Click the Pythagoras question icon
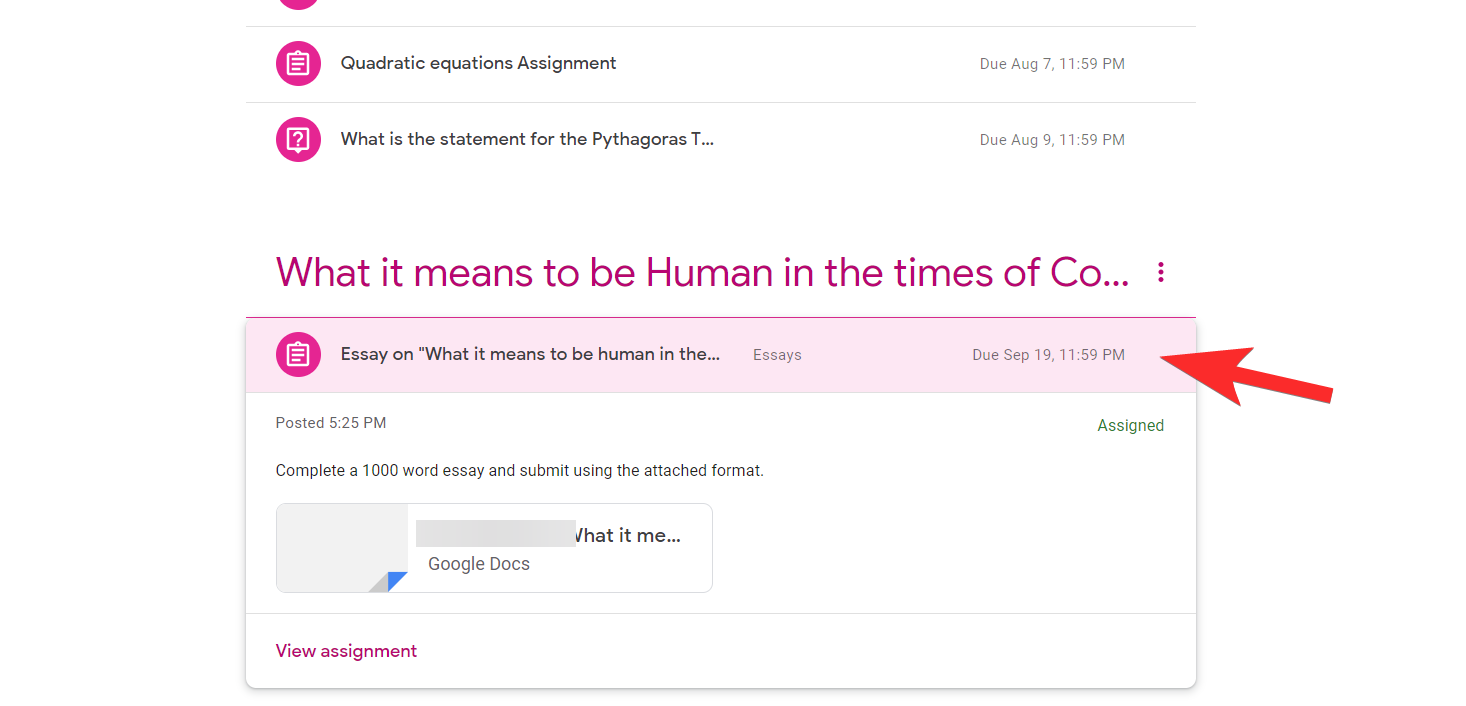Screen dimensions: 1466x706 click(x=298, y=140)
